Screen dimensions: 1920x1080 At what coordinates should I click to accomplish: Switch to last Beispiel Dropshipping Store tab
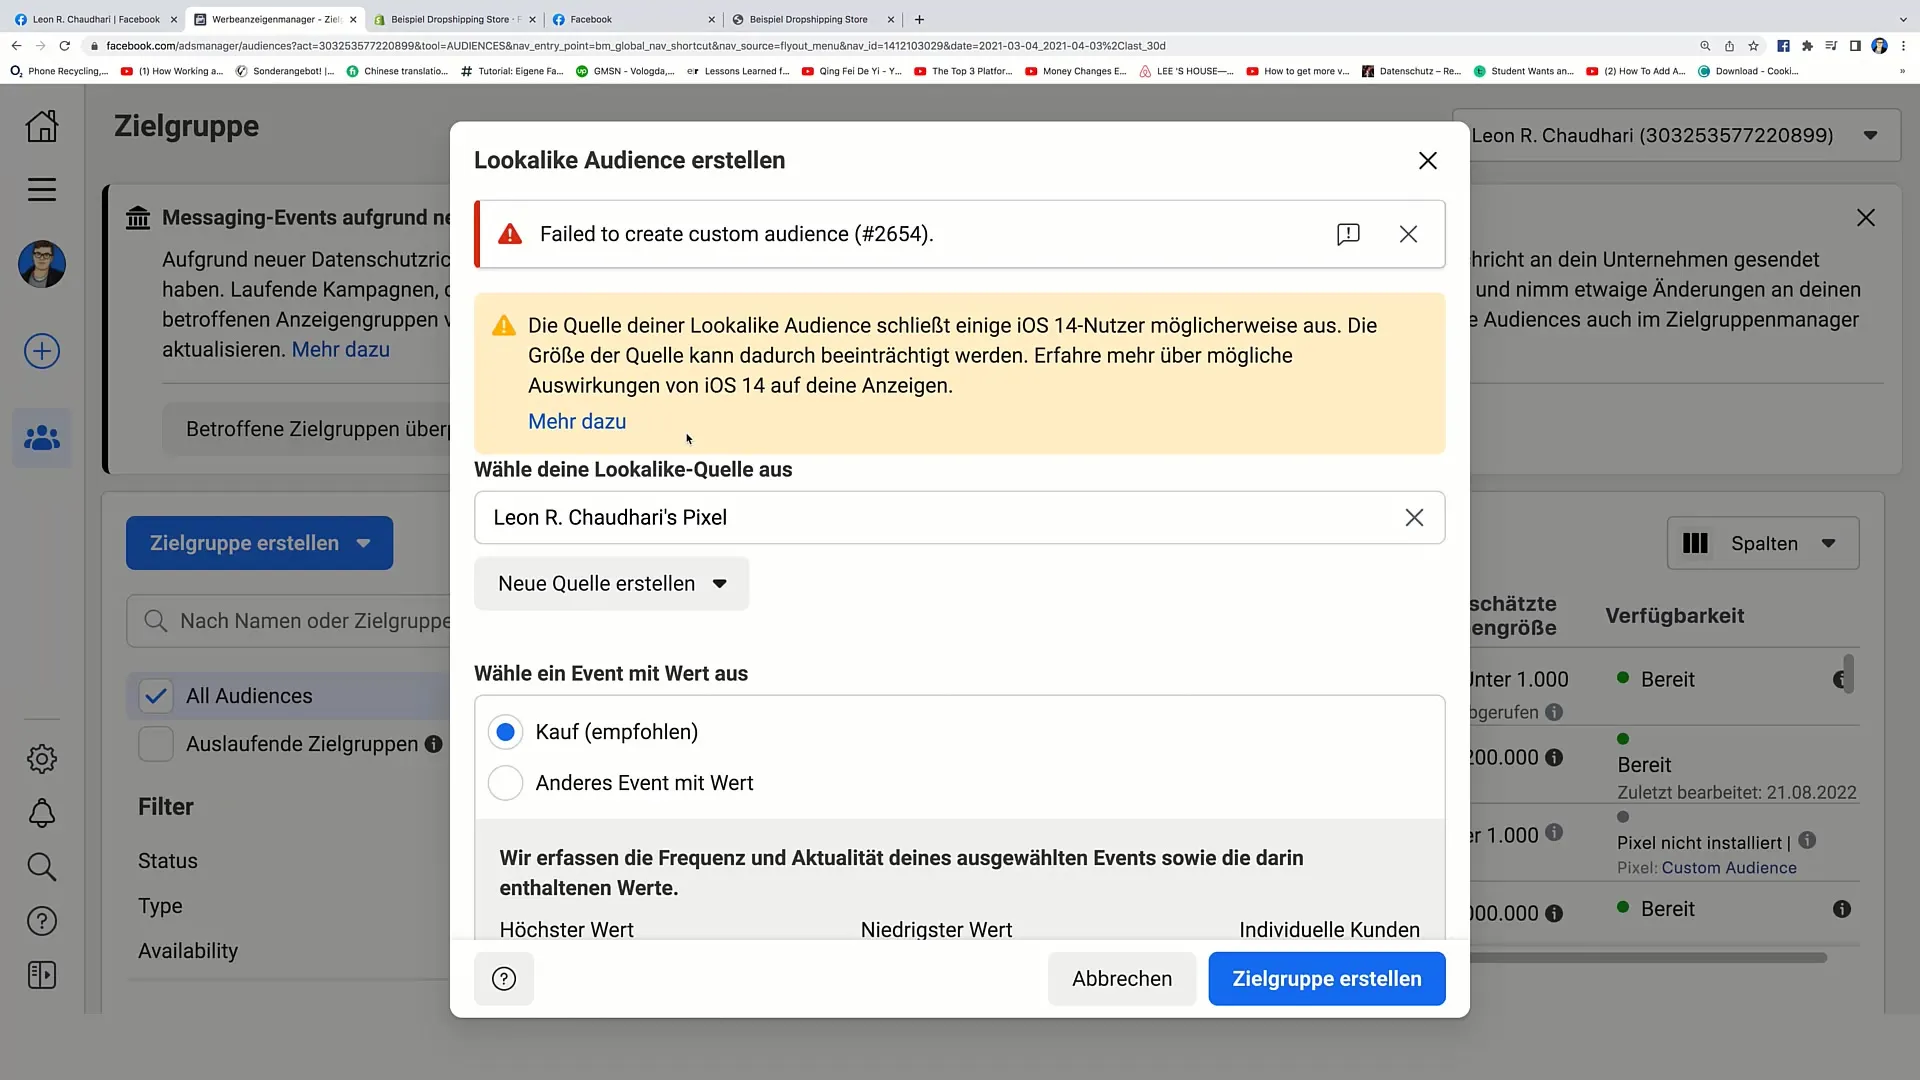[x=813, y=19]
